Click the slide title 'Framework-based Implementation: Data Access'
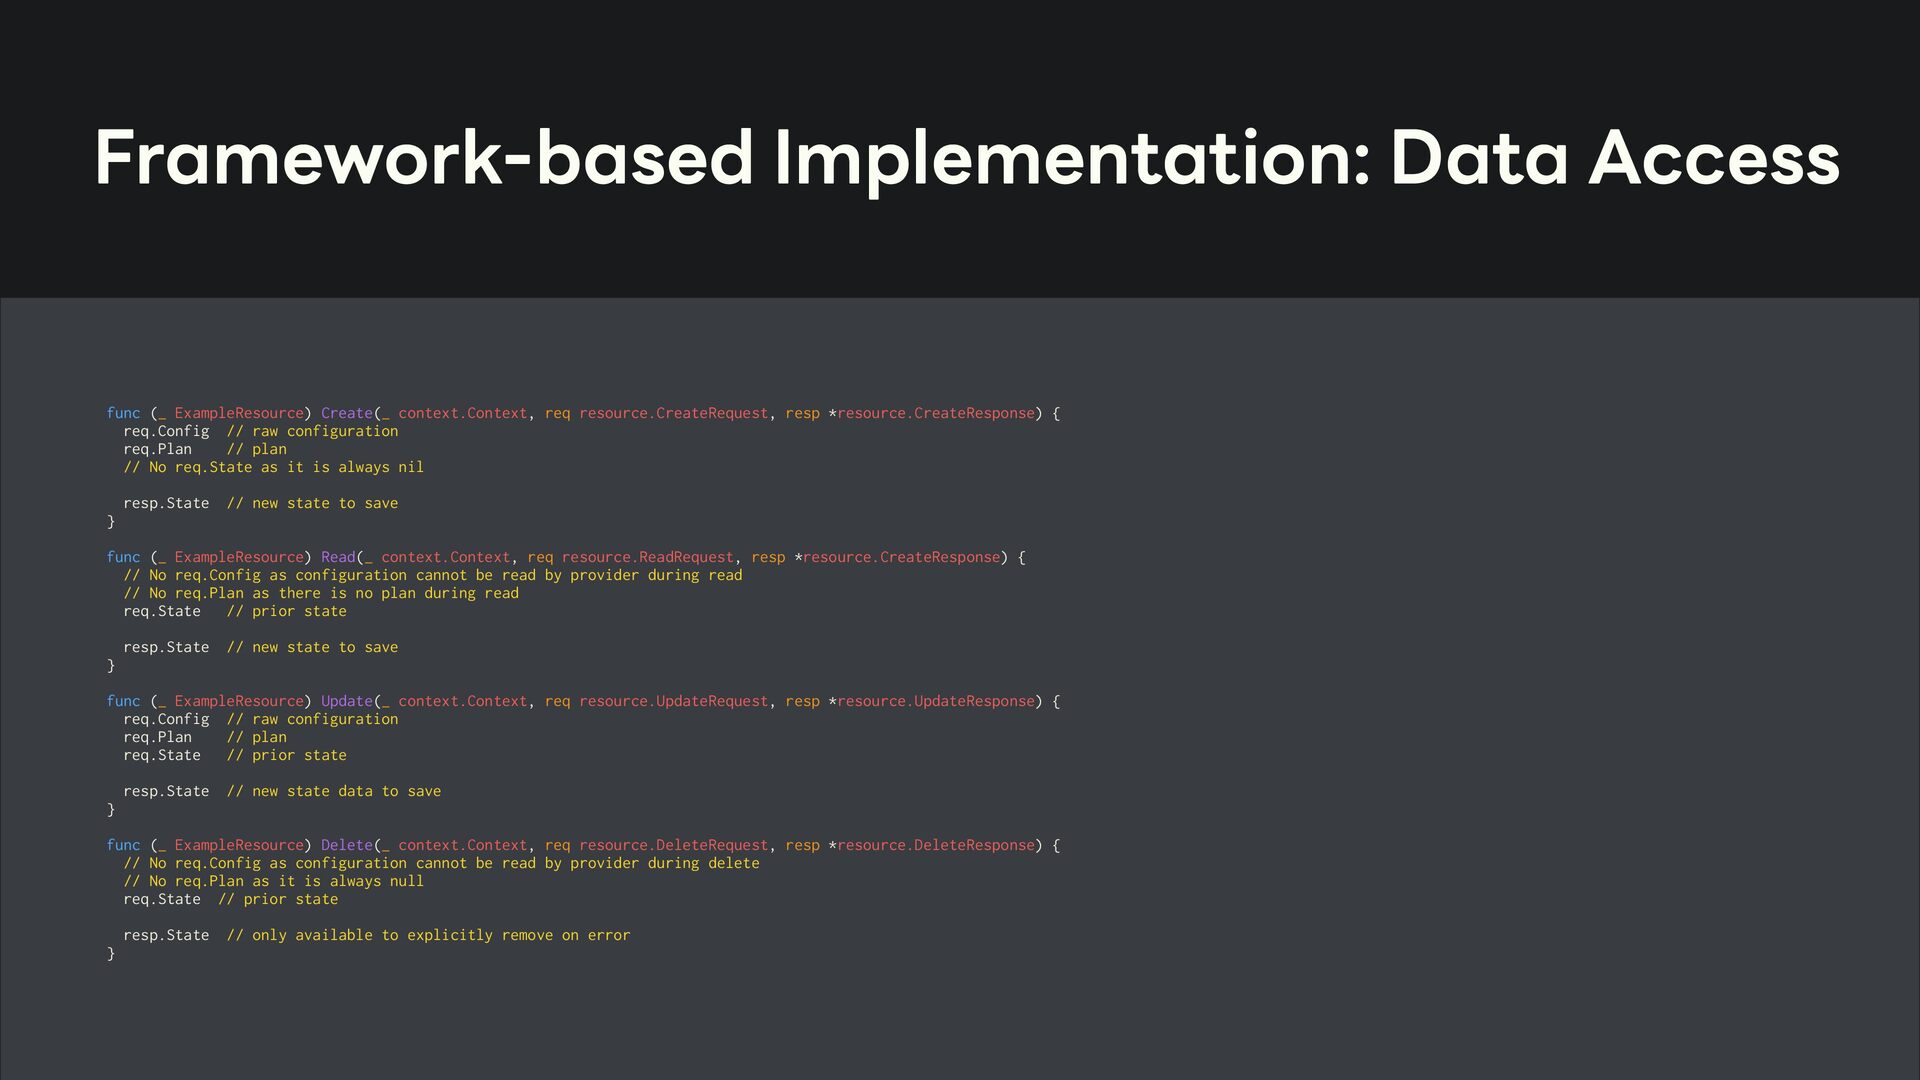The width and height of the screenshot is (1920, 1080). (x=966, y=158)
